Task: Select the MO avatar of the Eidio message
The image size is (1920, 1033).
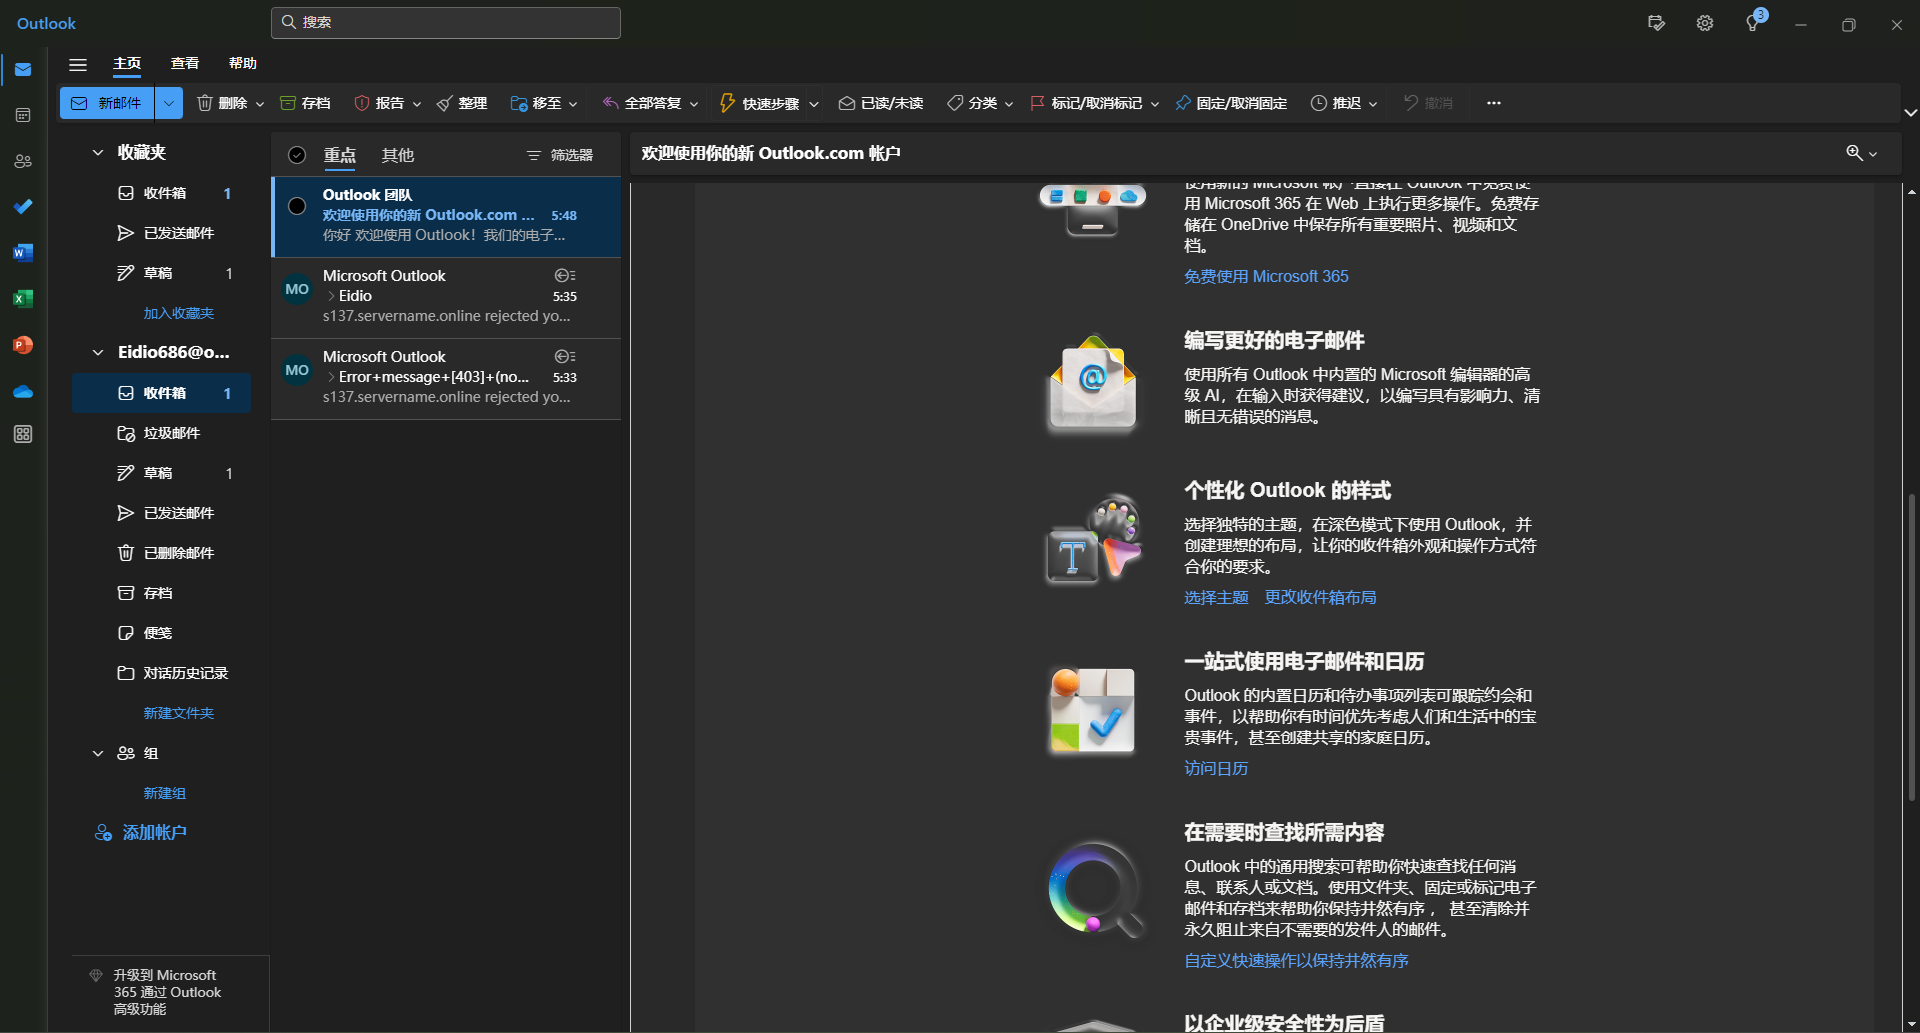Action: 297,289
